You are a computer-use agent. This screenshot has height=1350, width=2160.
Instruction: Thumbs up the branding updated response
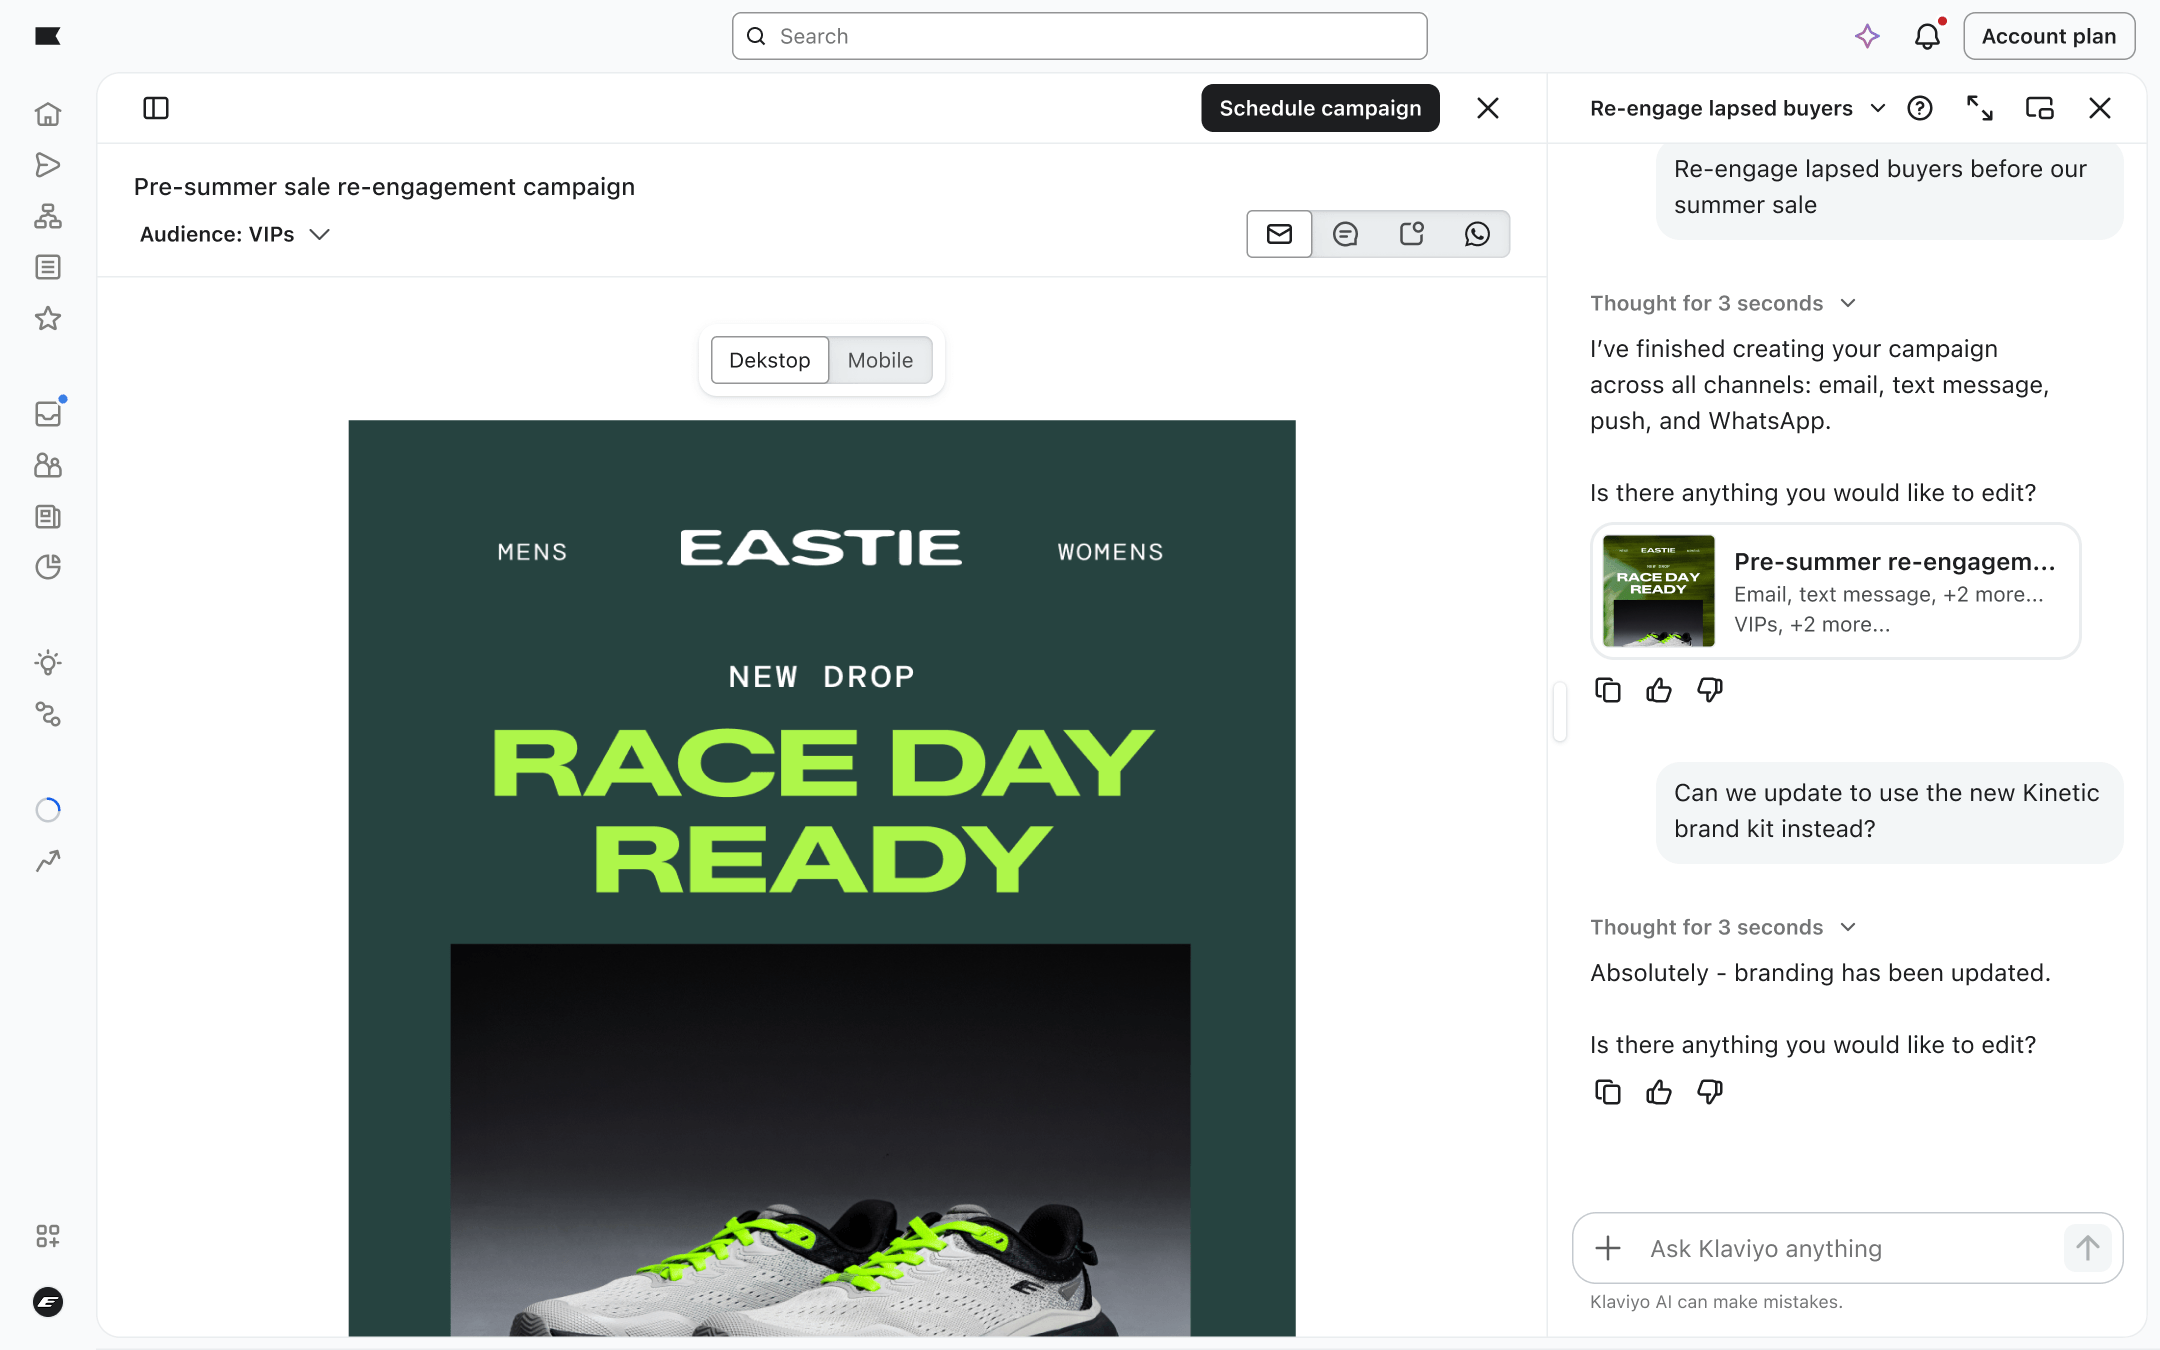pyautogui.click(x=1659, y=1092)
